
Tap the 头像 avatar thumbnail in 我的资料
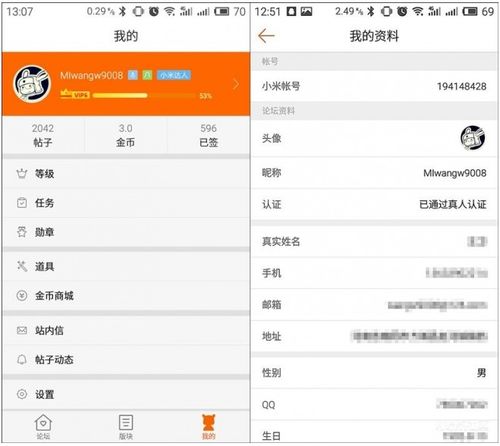(473, 138)
